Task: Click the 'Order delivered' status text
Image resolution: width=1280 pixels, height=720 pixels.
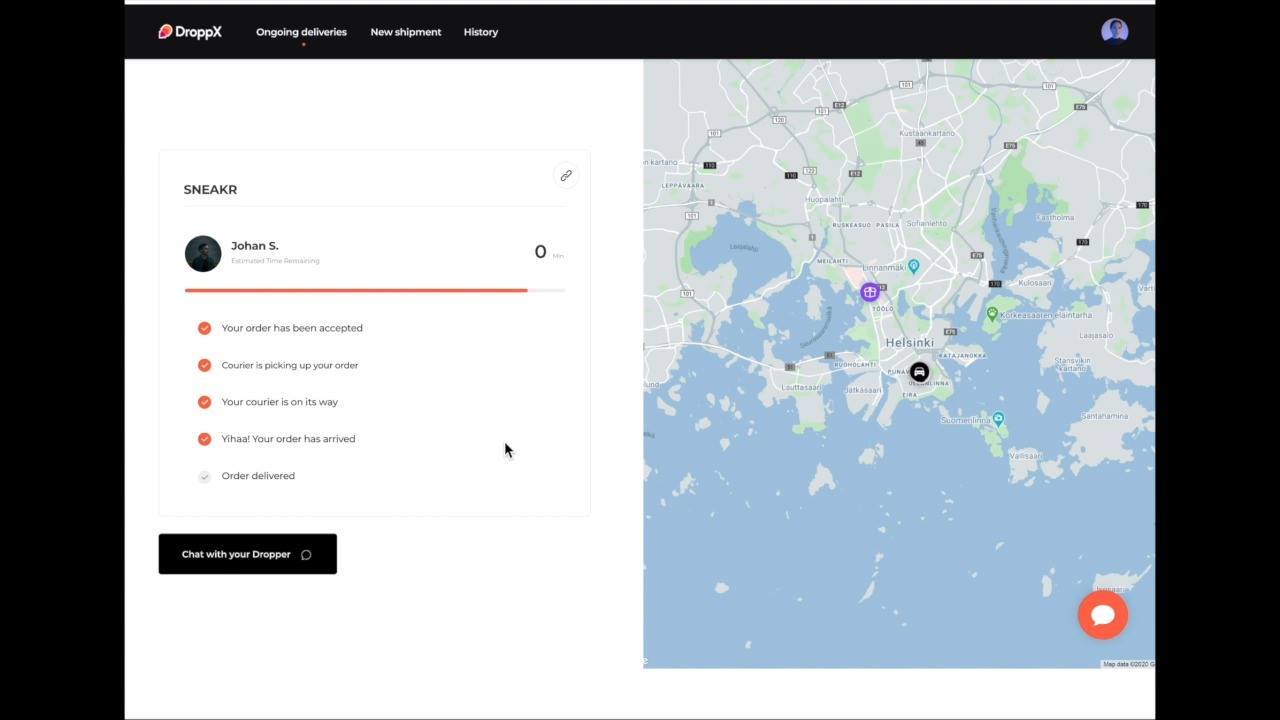Action: coord(258,476)
